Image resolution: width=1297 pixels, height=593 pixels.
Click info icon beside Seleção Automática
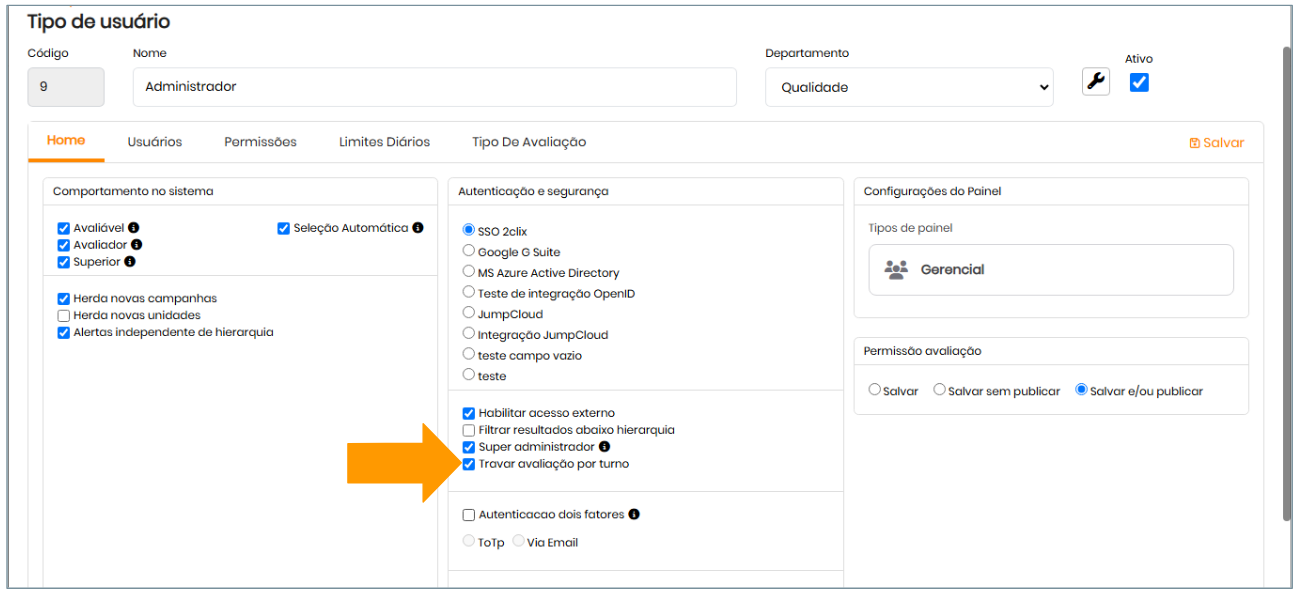point(418,228)
